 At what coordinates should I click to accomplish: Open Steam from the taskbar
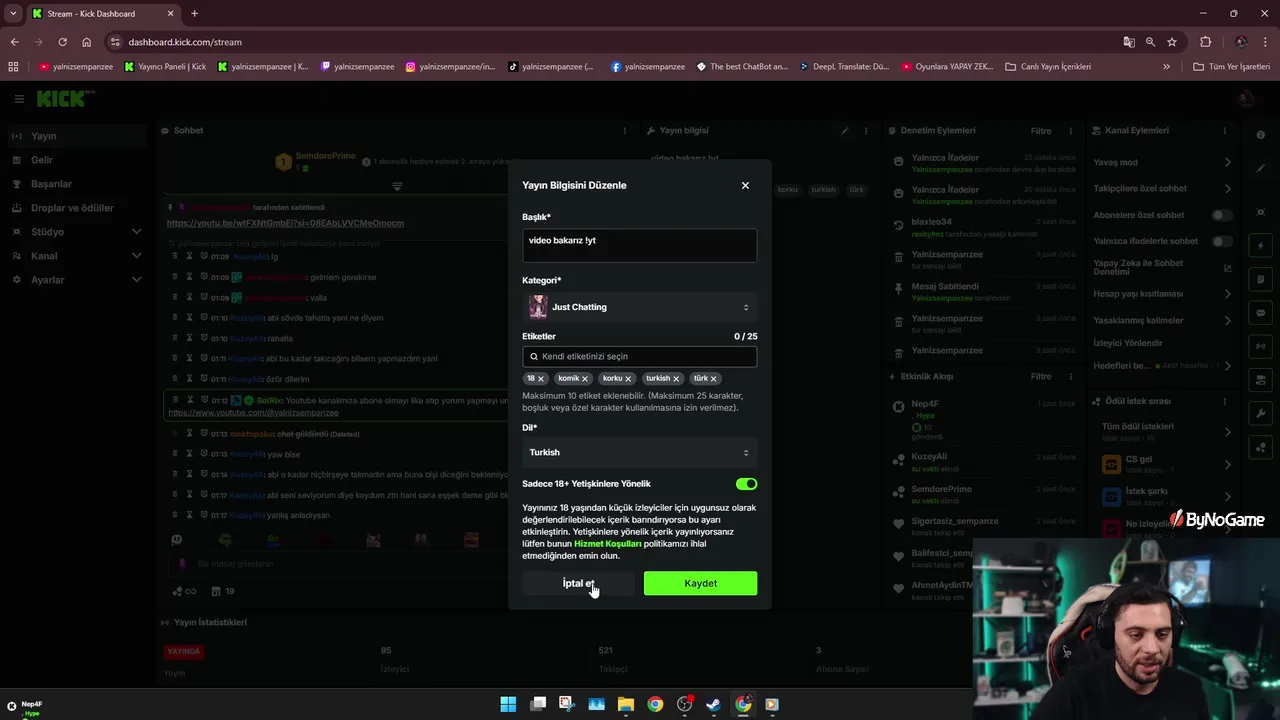pos(713,704)
